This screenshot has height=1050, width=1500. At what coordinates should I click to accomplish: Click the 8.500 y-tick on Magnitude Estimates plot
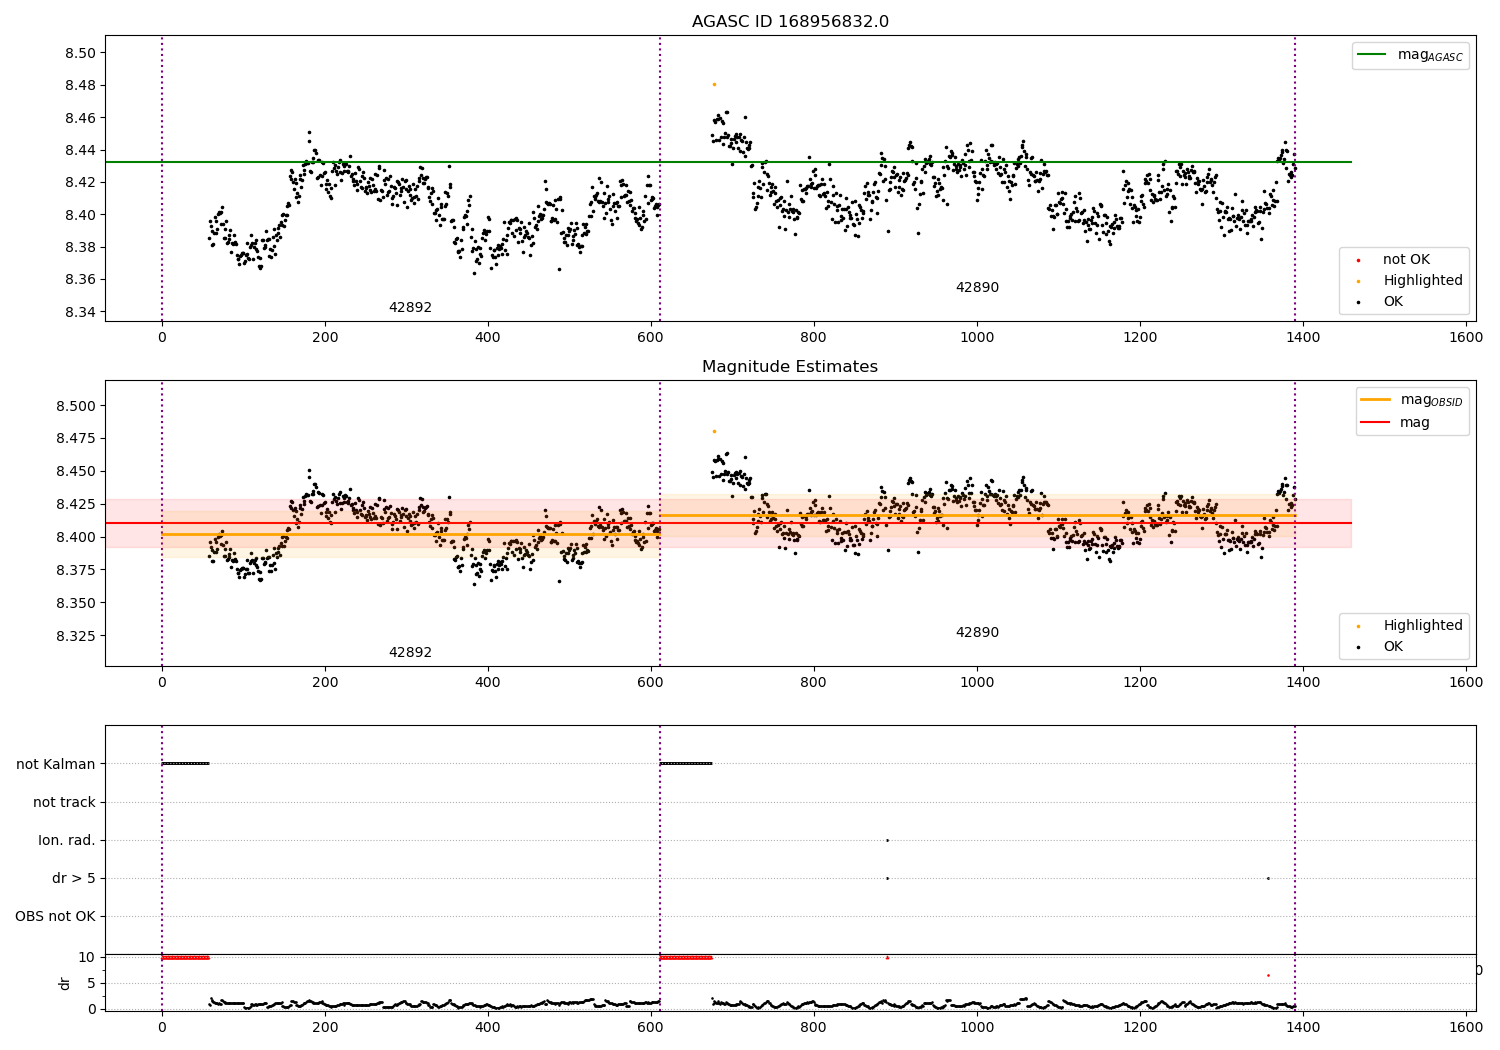tap(76, 406)
